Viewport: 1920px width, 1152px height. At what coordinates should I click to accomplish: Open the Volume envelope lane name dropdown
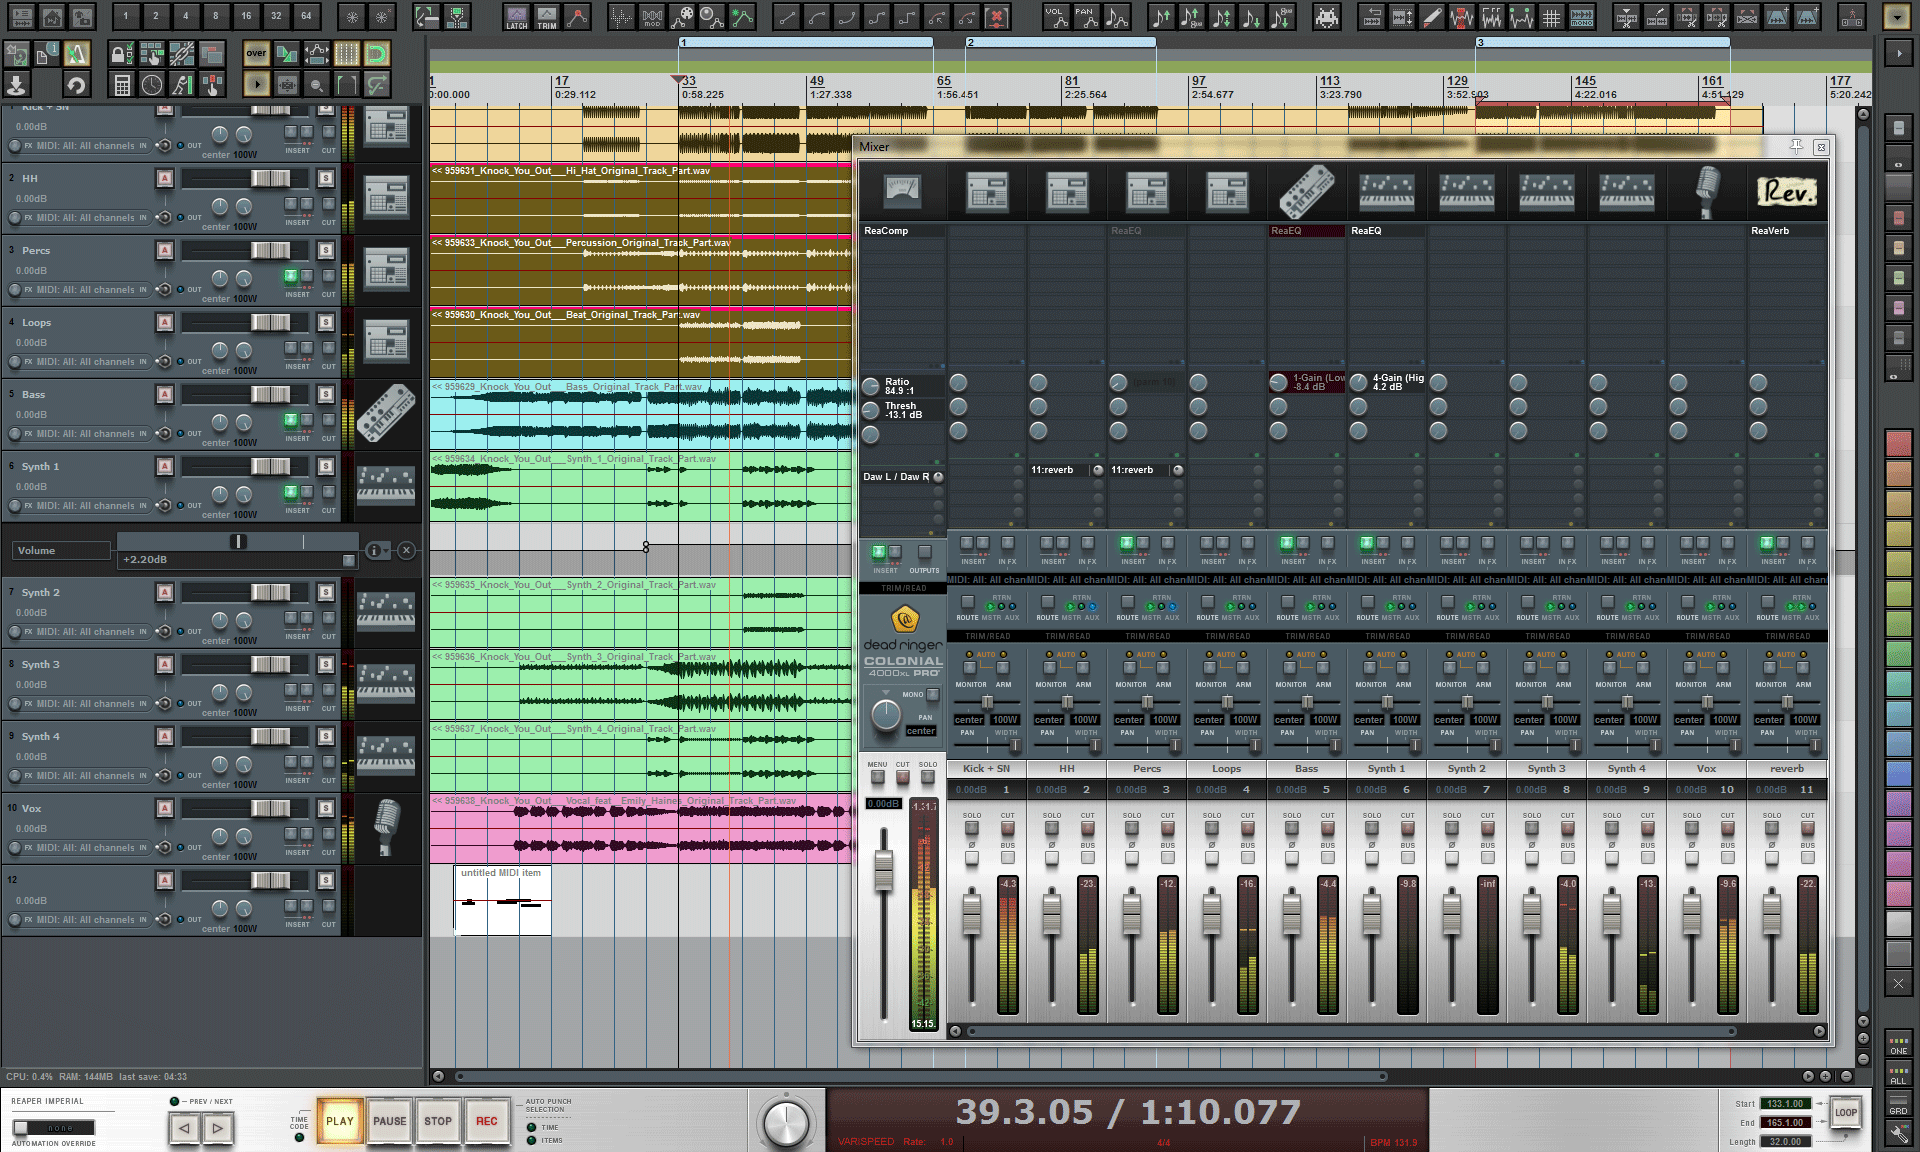62,551
